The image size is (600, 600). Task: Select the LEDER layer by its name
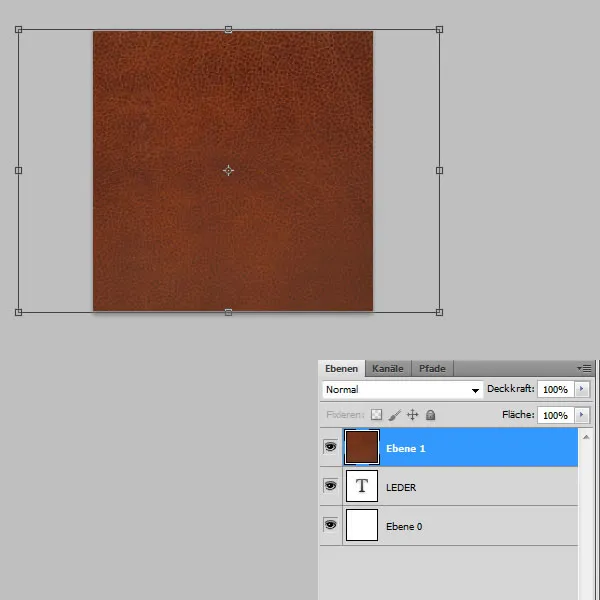click(401, 487)
